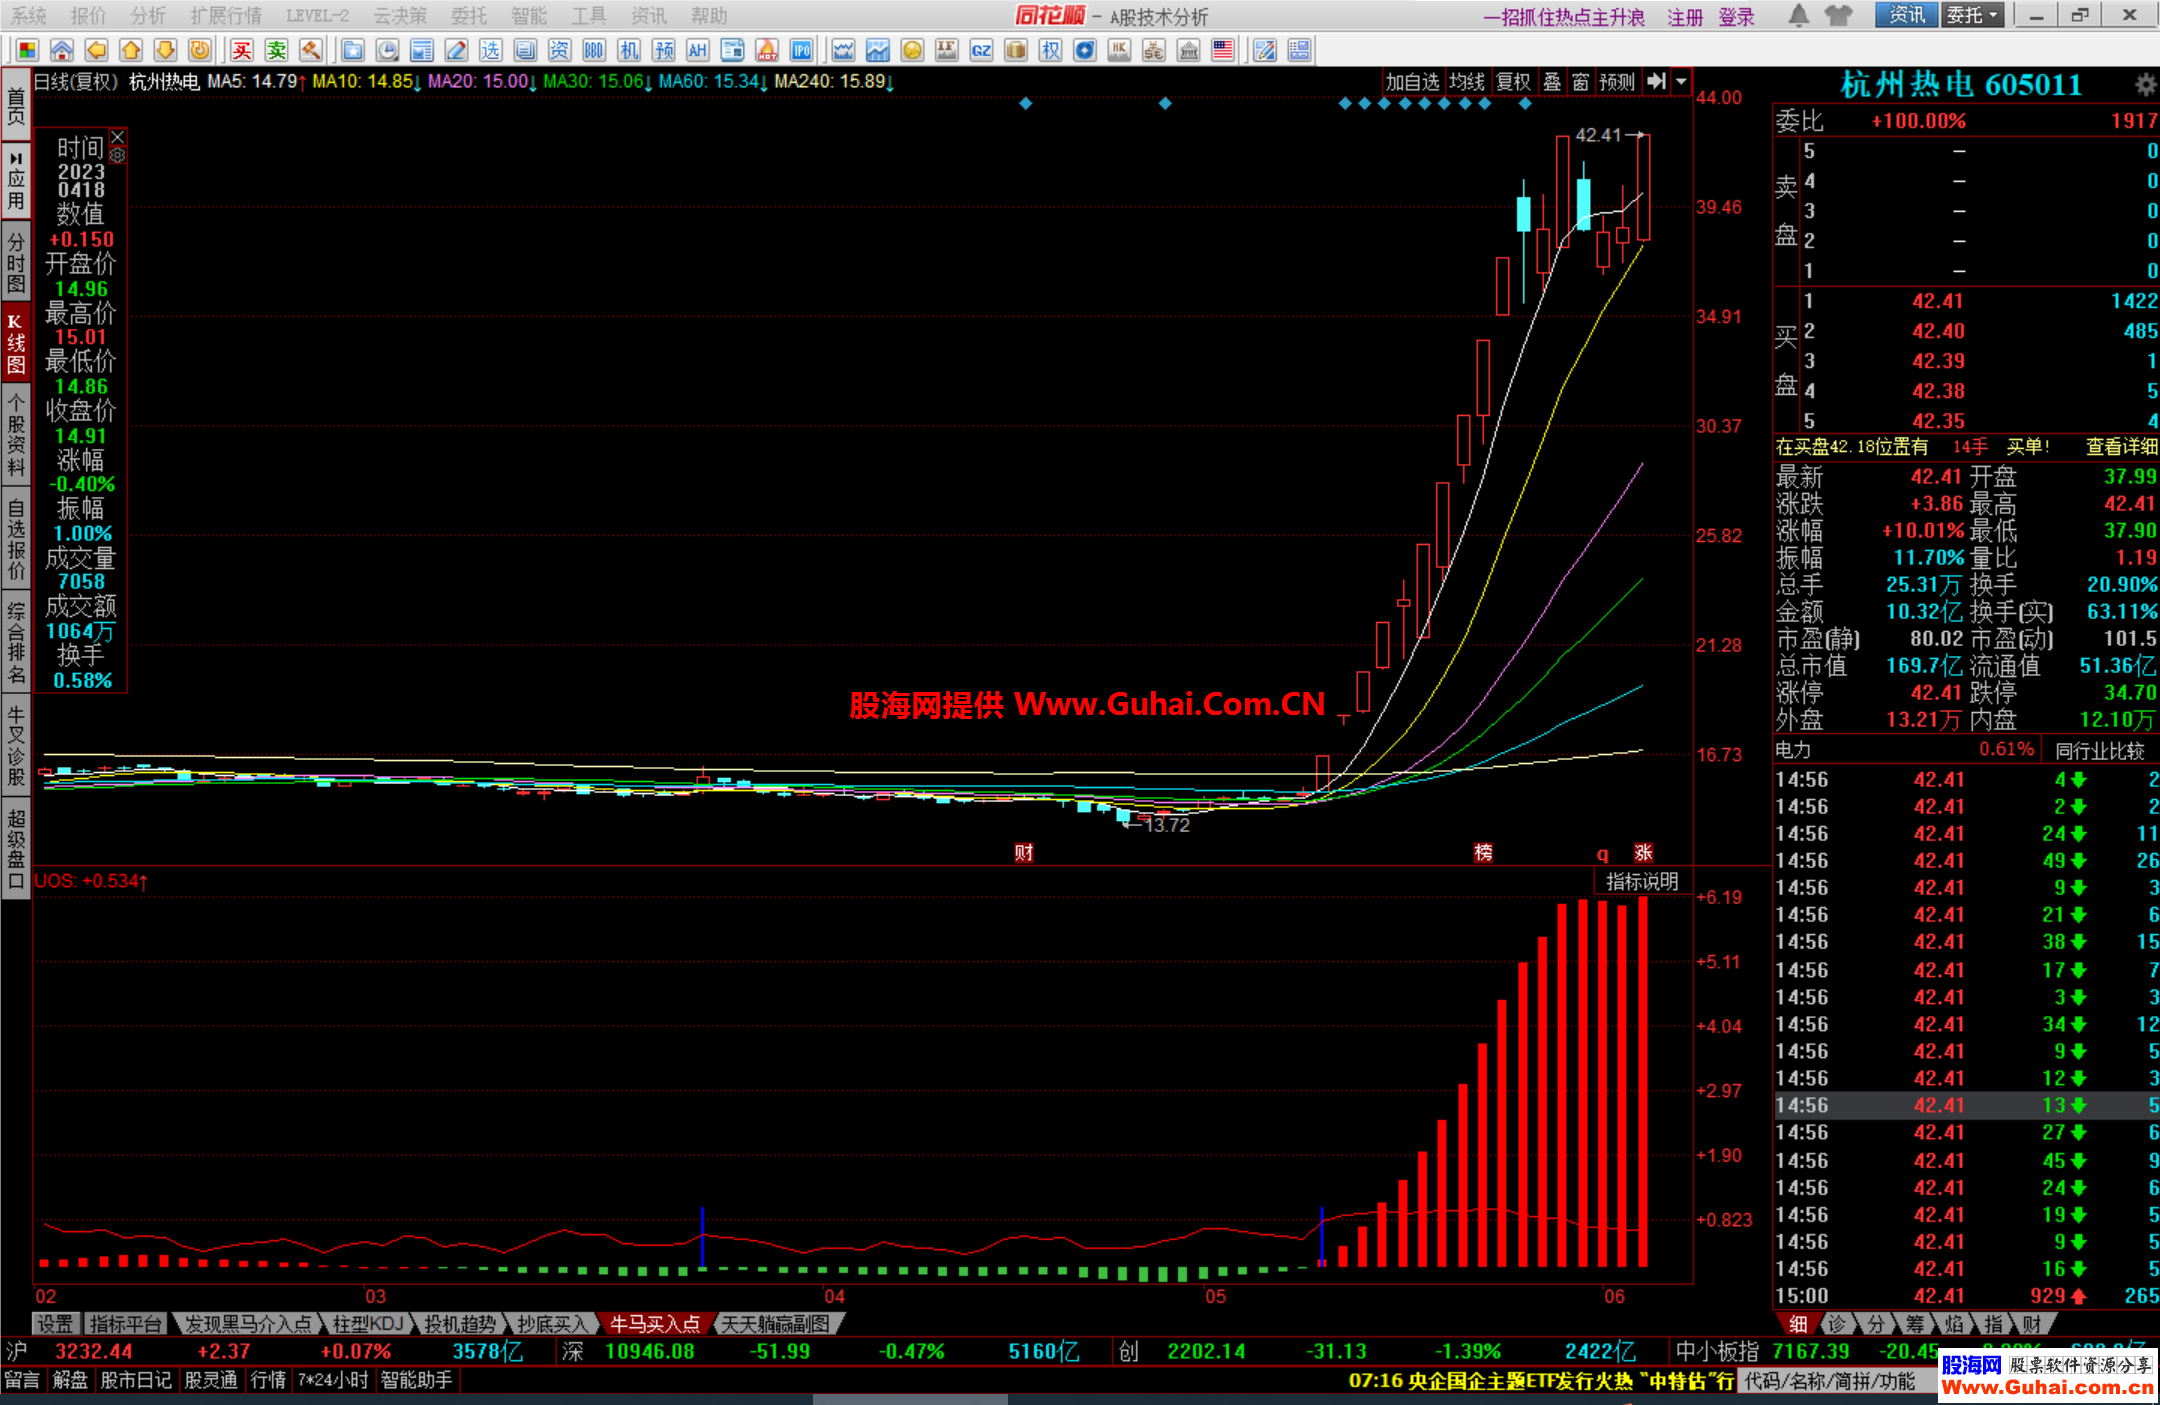Open the skin shirt icon
The height and width of the screenshot is (1405, 2160).
coord(1838,15)
